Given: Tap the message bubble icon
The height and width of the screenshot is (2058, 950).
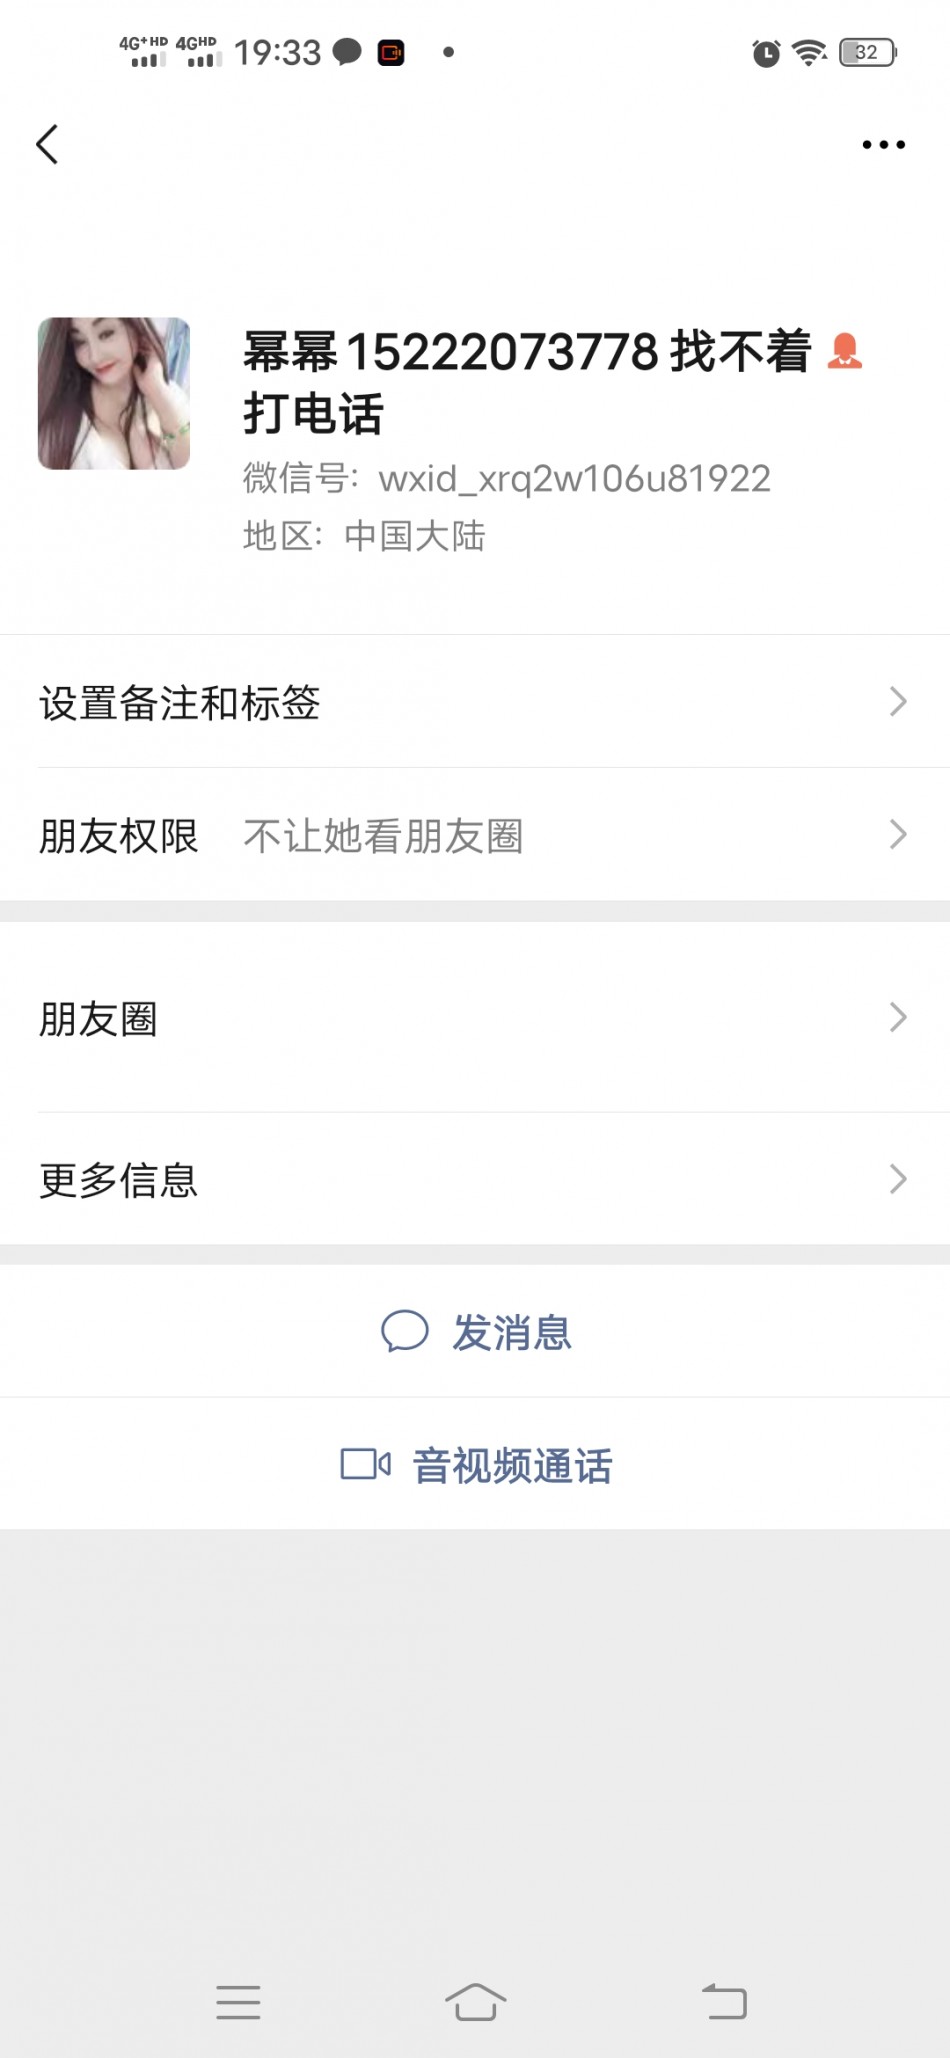Looking at the screenshot, I should coord(405,1331).
